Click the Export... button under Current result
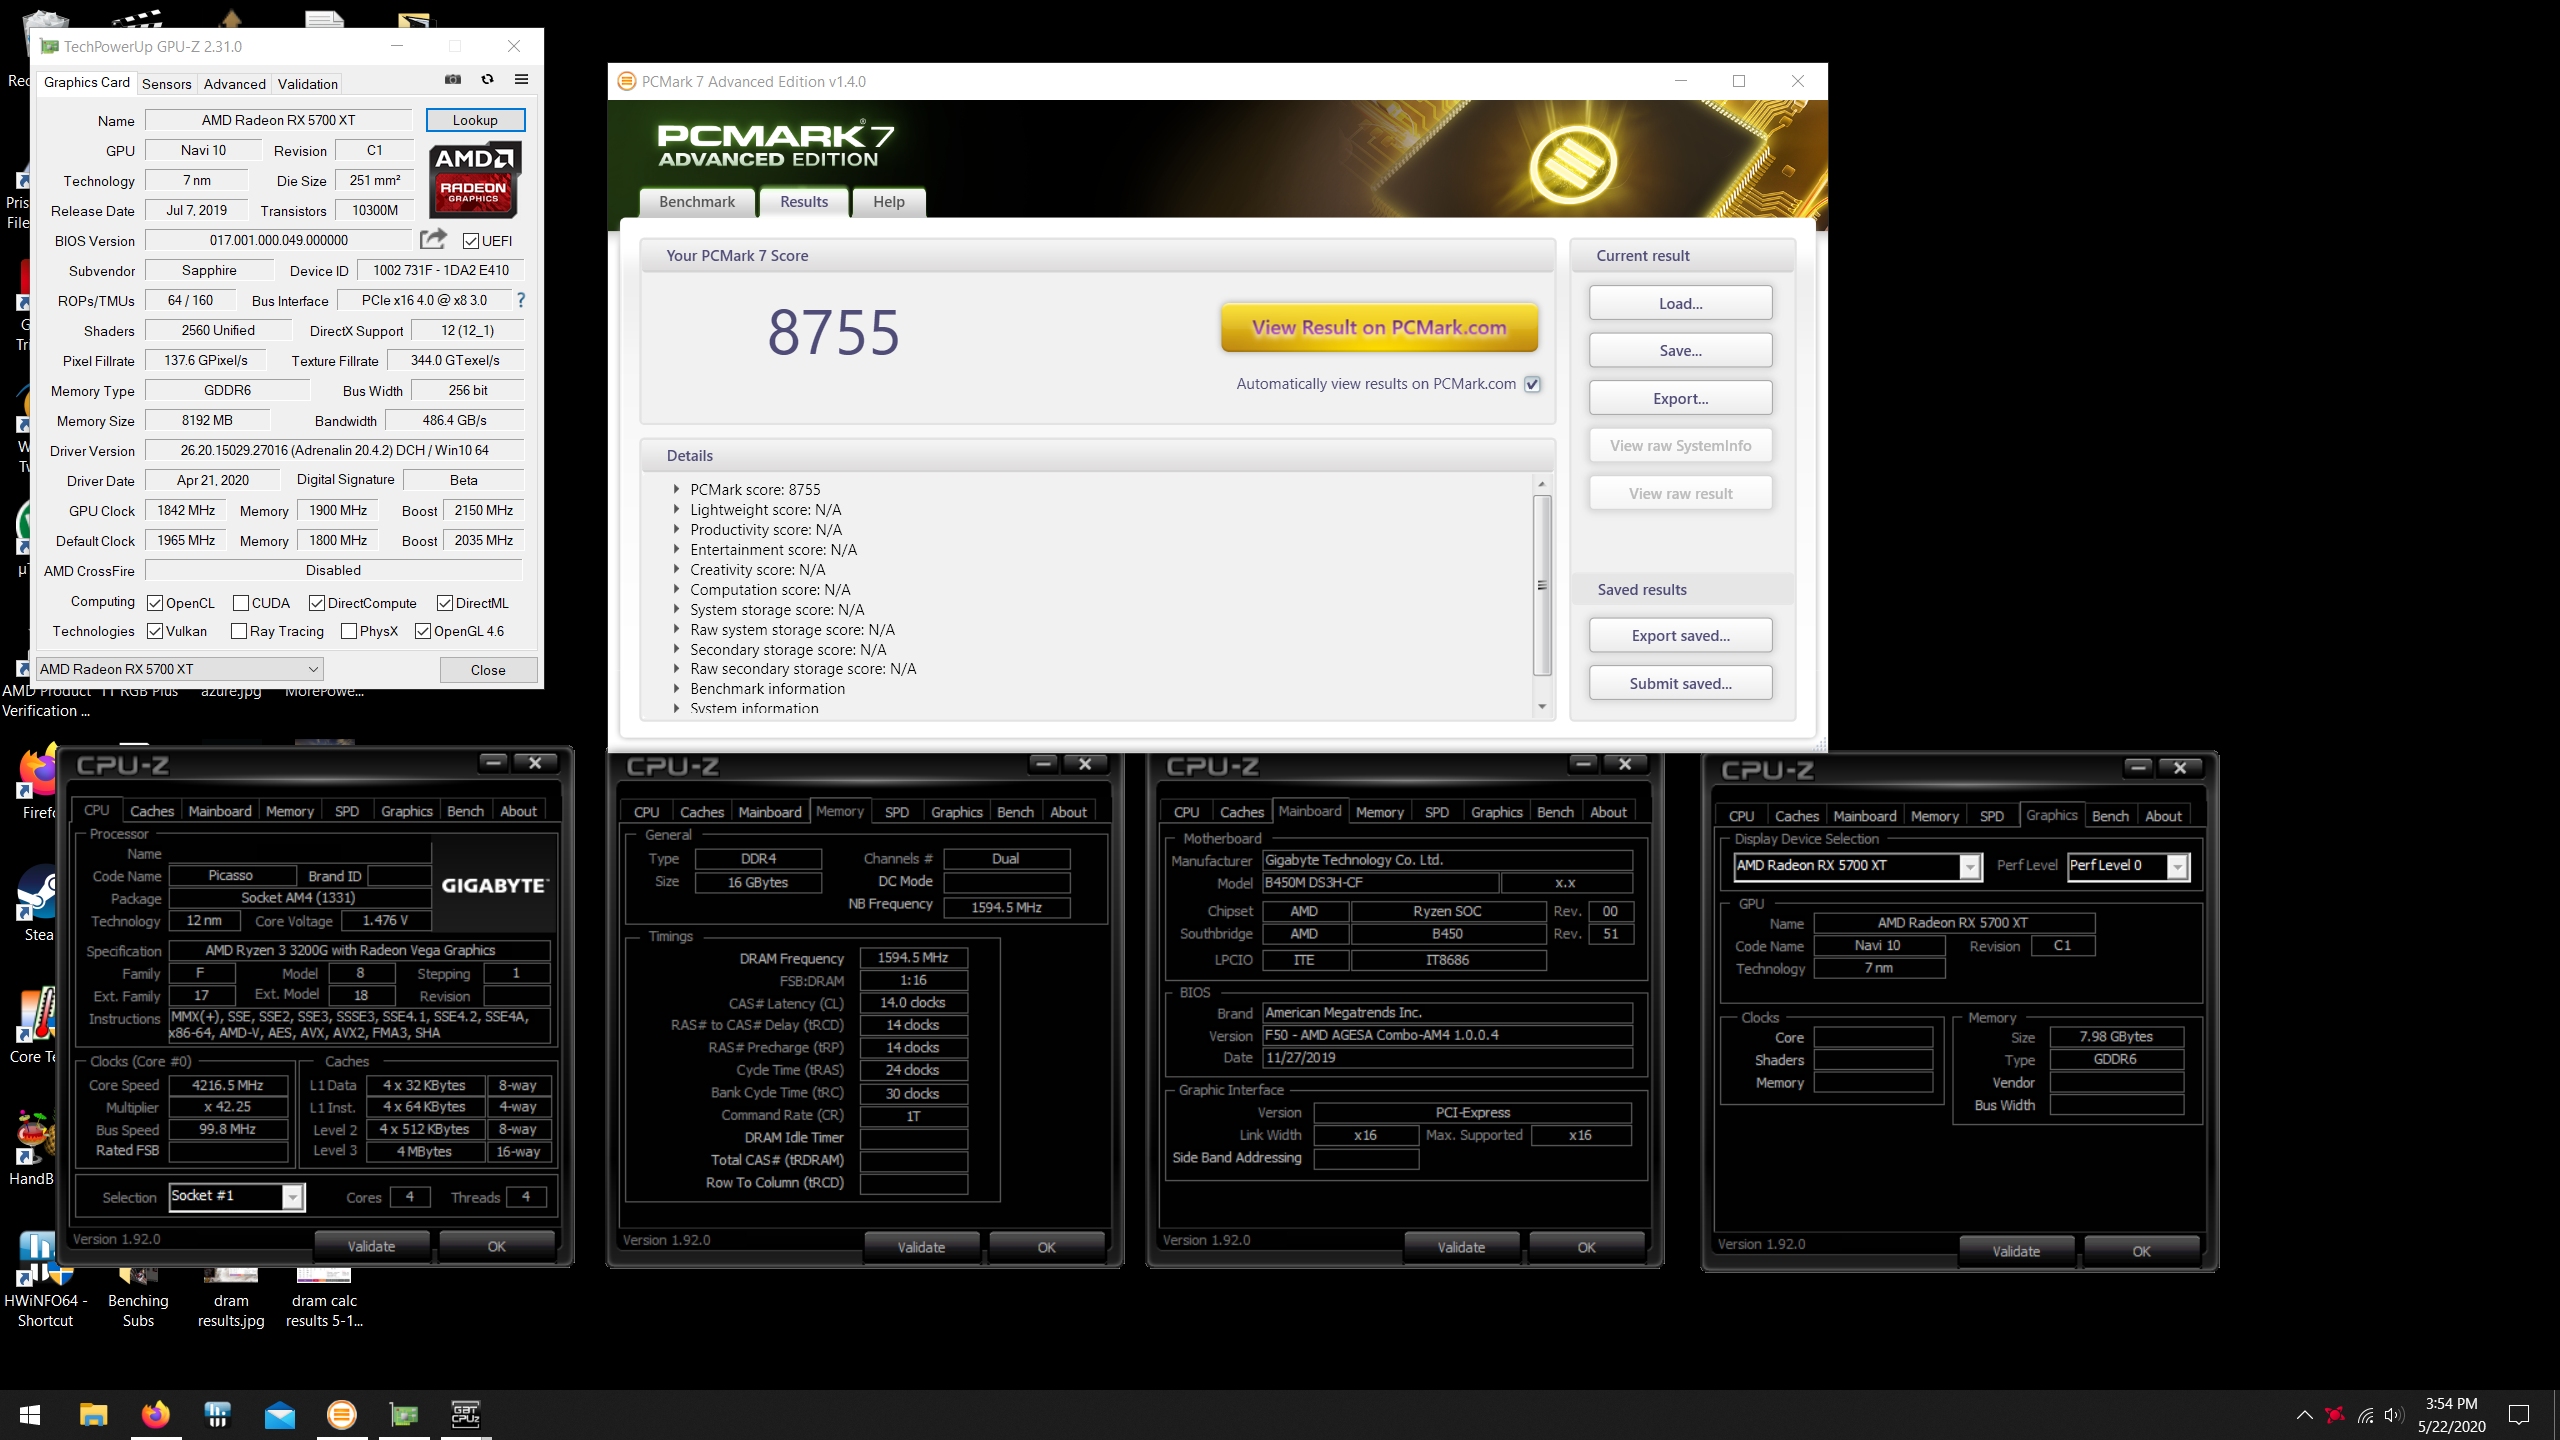Screen dimensions: 2560x1440 [1680, 398]
